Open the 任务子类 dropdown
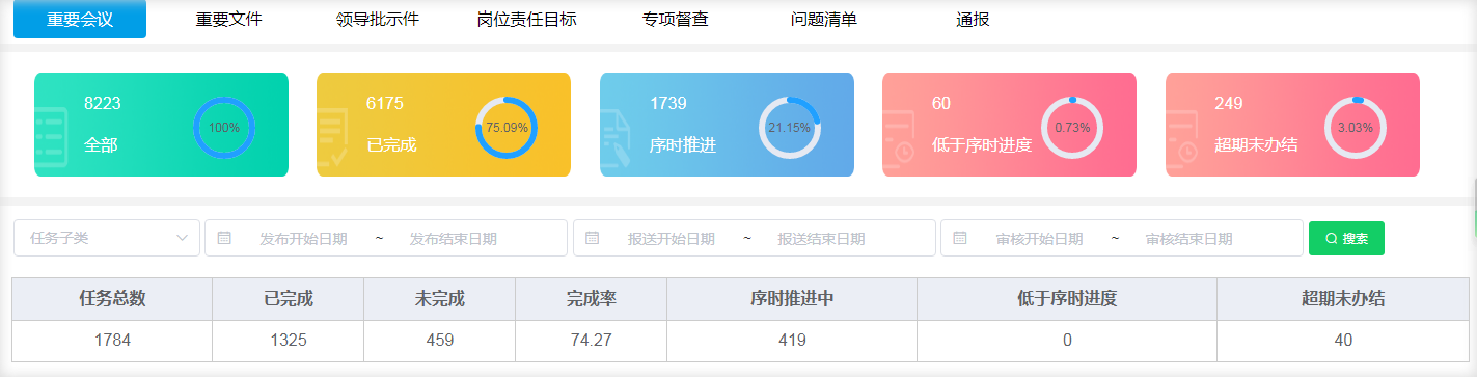1477x377 pixels. (x=107, y=238)
